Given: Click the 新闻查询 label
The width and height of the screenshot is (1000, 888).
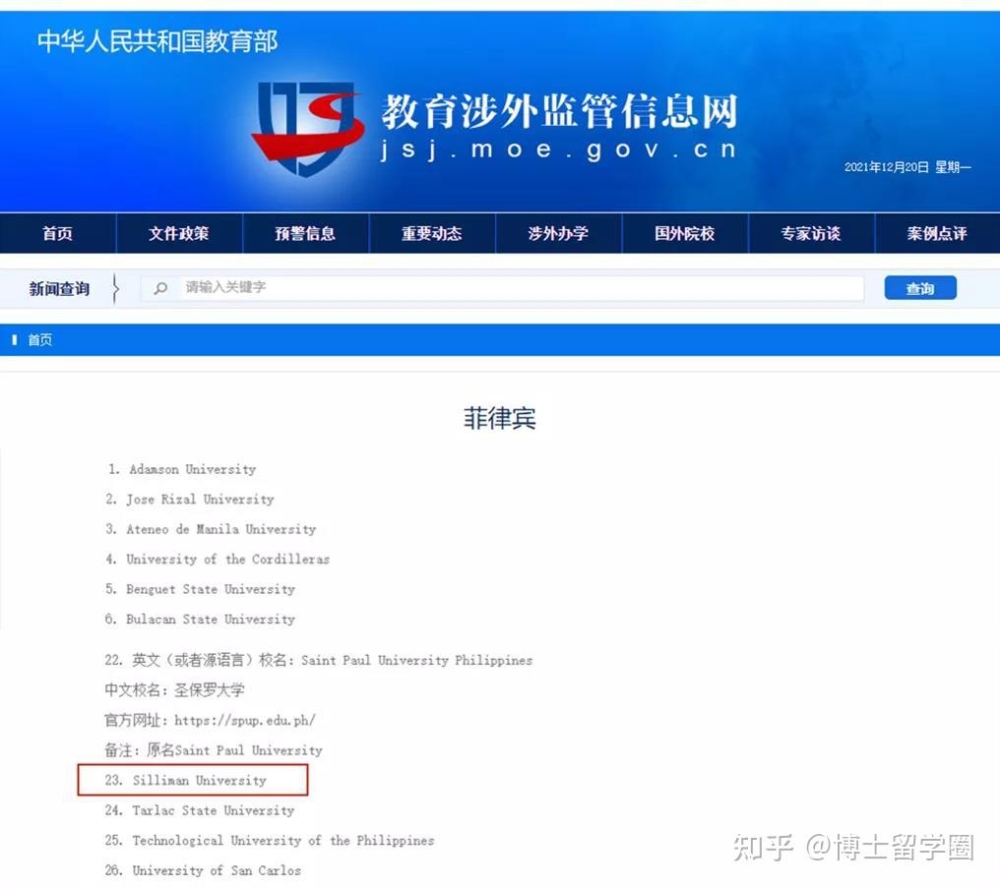Looking at the screenshot, I should click(x=59, y=289).
